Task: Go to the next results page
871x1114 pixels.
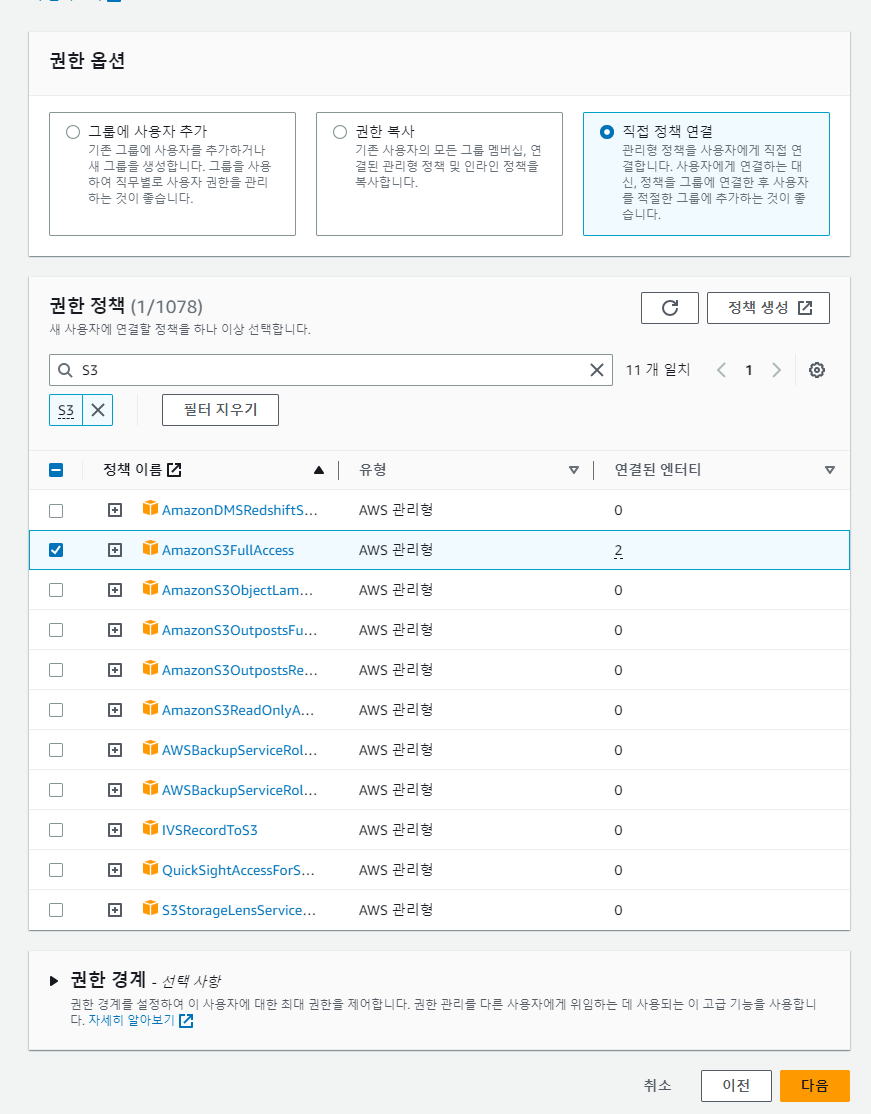Action: click(x=777, y=370)
